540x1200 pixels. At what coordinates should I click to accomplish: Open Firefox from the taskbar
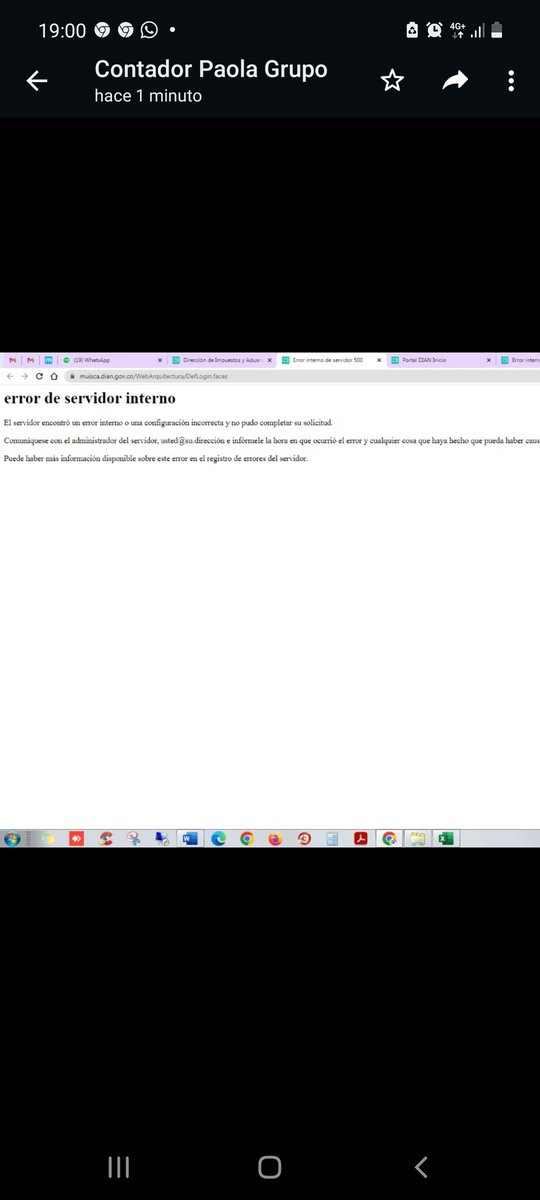tap(276, 838)
